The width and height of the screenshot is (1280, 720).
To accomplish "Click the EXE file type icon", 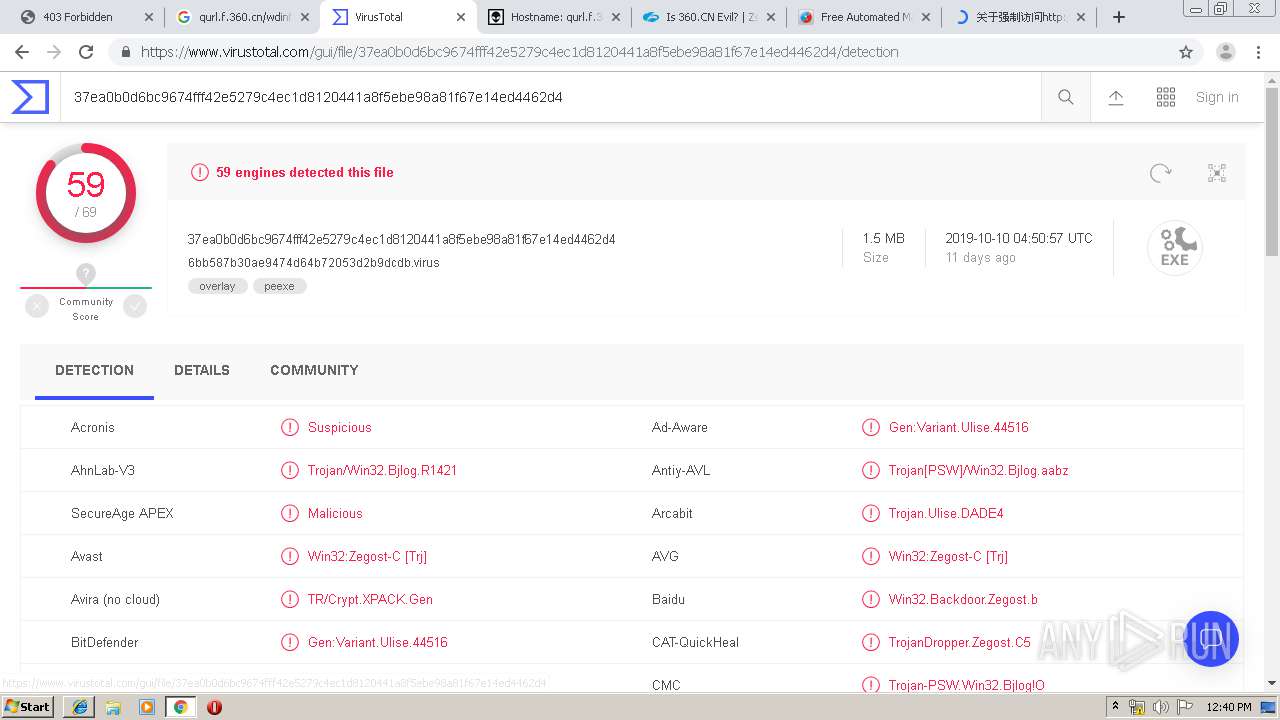I will (1174, 248).
